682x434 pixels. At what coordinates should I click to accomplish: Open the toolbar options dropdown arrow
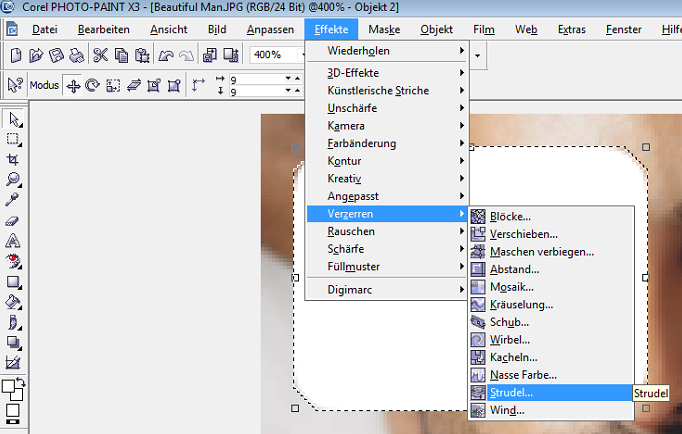pos(478,55)
